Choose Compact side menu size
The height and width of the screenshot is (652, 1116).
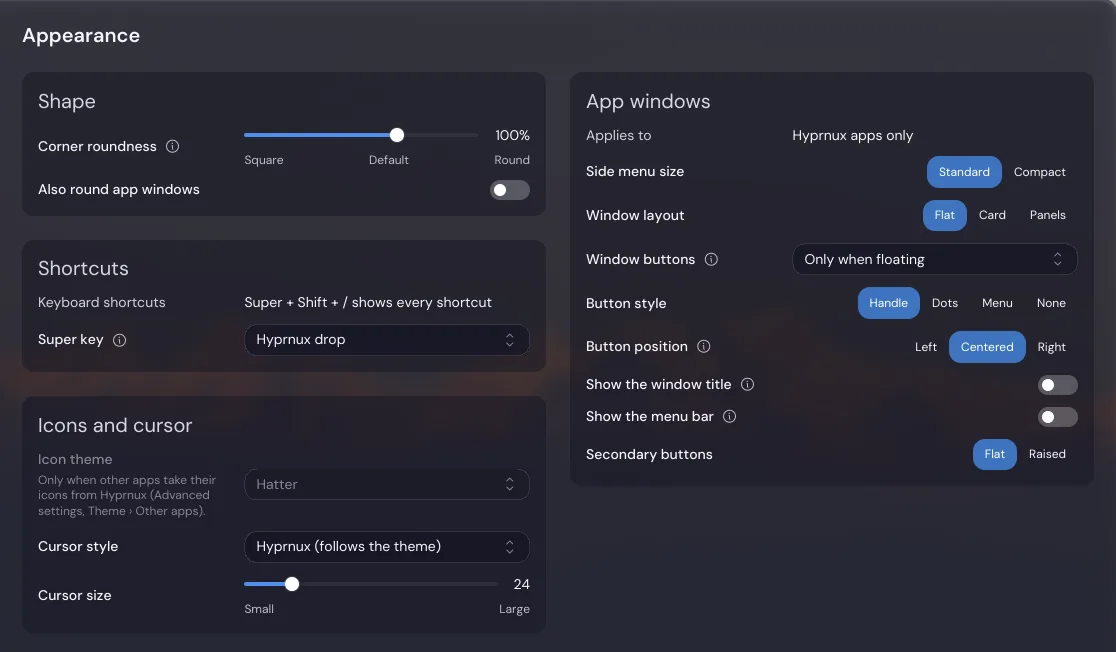coord(1039,172)
